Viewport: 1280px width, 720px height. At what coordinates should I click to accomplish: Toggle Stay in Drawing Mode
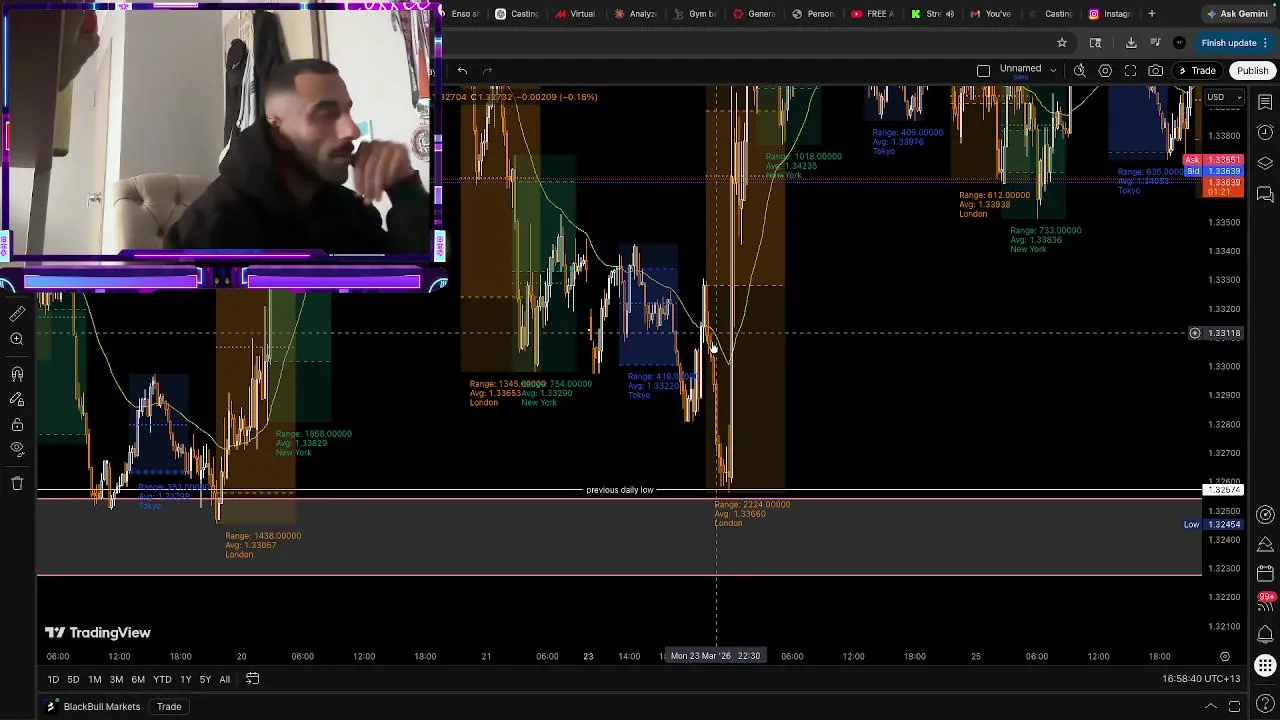click(x=17, y=399)
